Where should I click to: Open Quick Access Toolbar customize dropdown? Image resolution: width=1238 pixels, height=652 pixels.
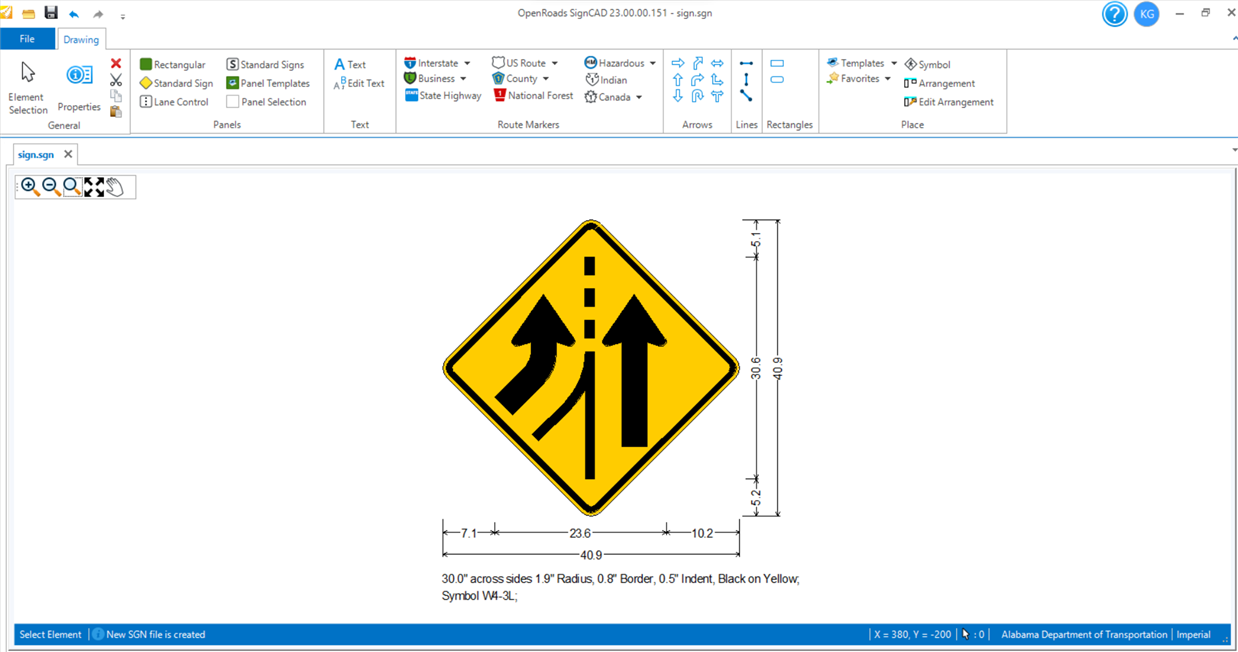point(123,16)
